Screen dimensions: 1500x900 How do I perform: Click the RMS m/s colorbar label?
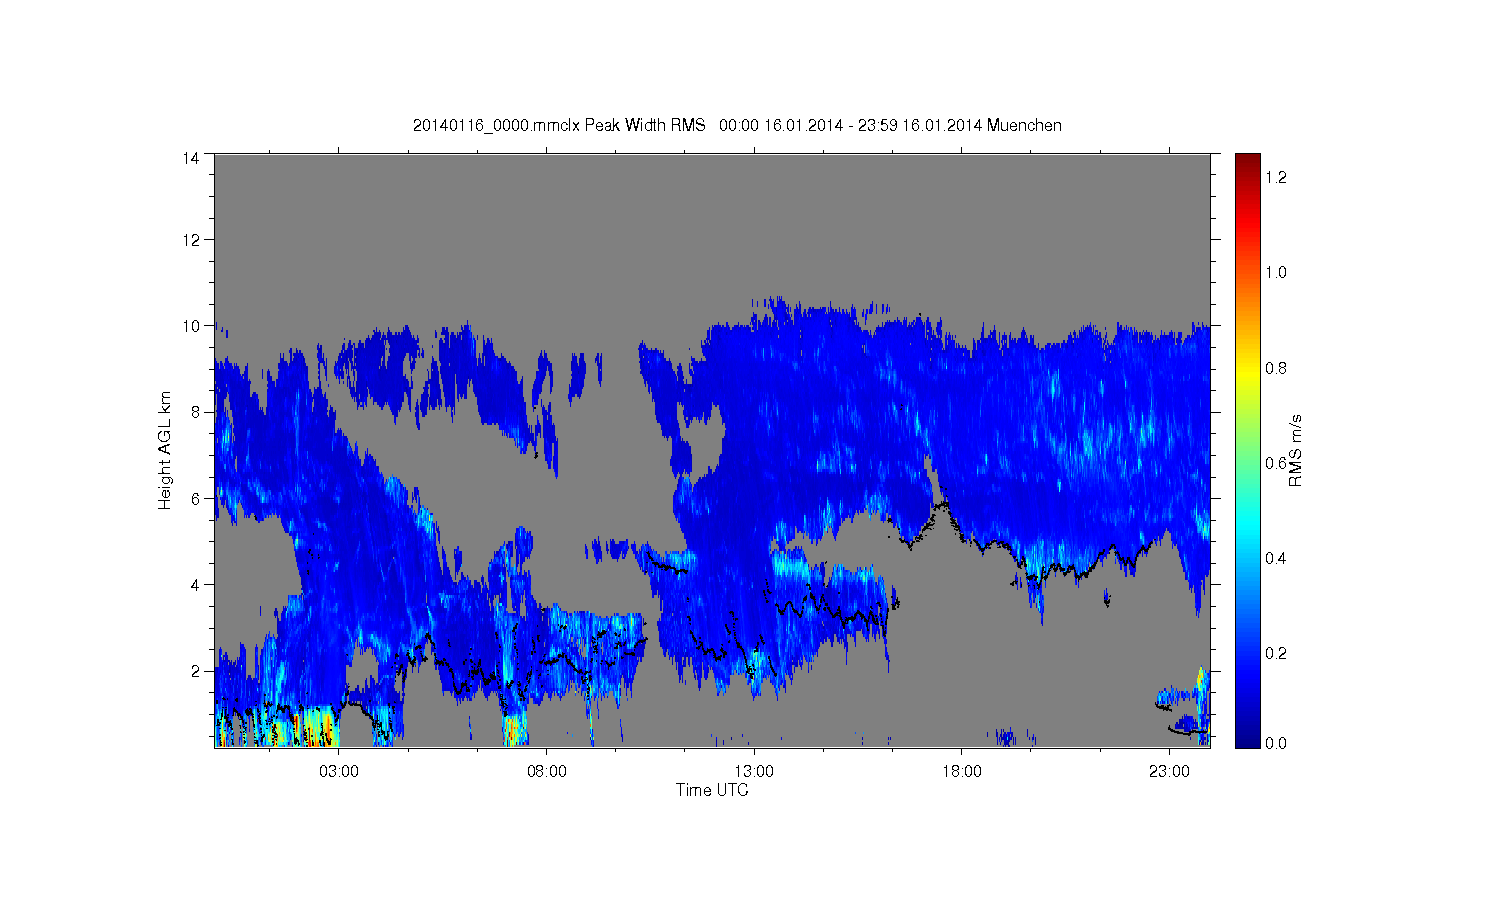pos(1295,450)
